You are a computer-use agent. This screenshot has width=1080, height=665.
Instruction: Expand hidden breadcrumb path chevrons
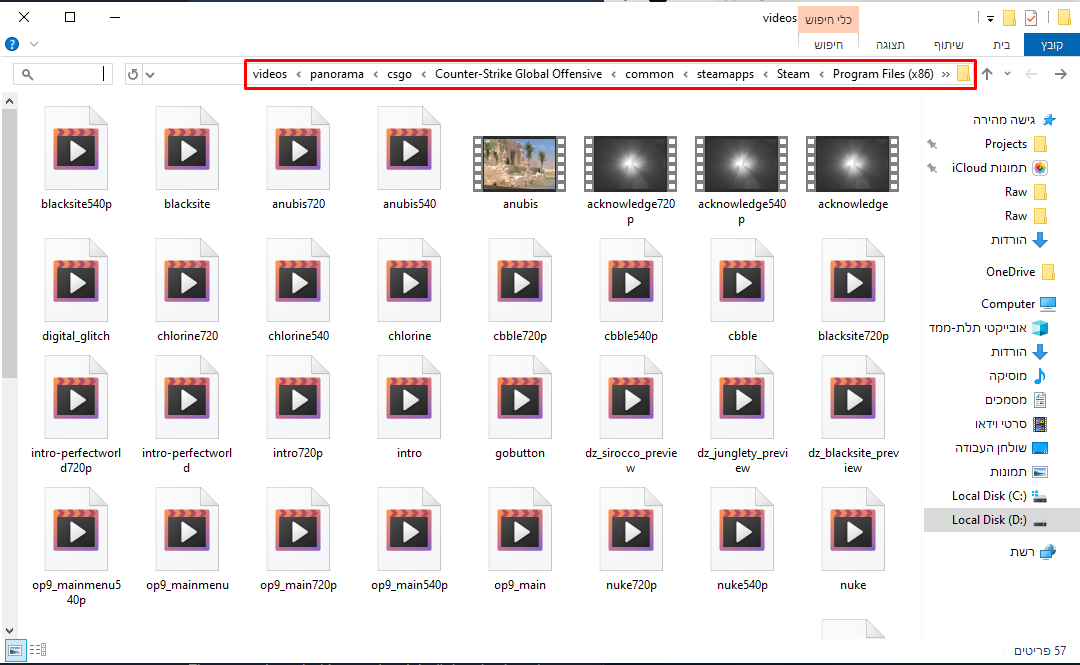946,74
